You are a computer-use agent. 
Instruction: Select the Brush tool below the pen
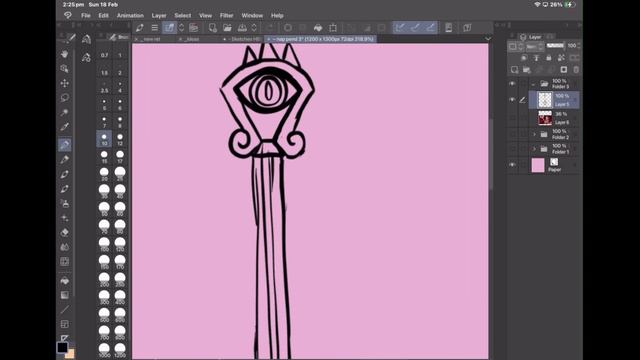(x=64, y=160)
